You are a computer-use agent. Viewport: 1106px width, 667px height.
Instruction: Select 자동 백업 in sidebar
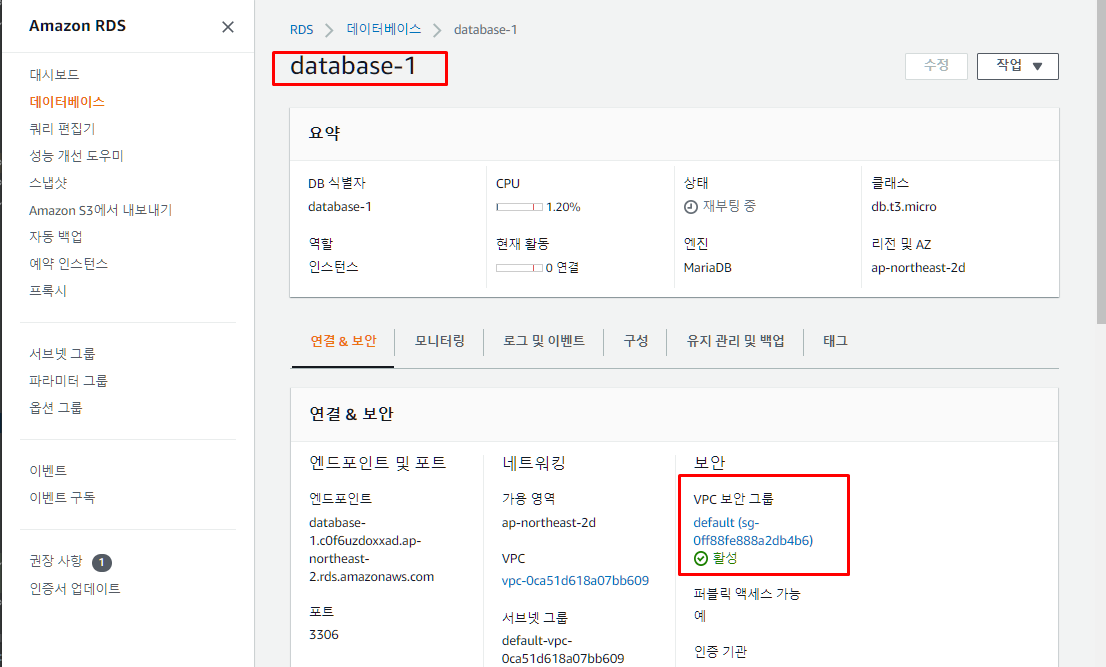point(56,236)
